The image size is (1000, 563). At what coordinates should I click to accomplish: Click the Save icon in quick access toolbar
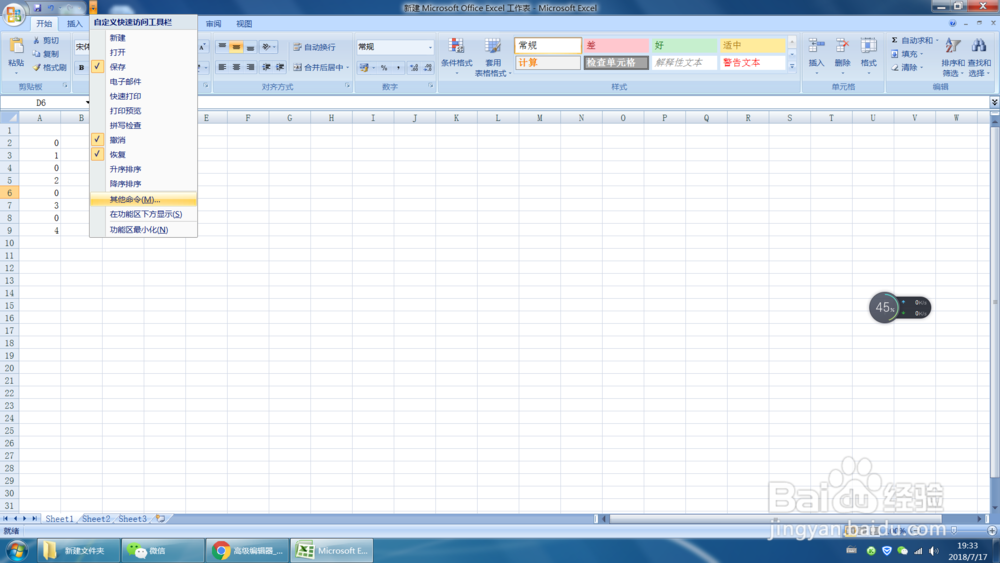[x=38, y=8]
